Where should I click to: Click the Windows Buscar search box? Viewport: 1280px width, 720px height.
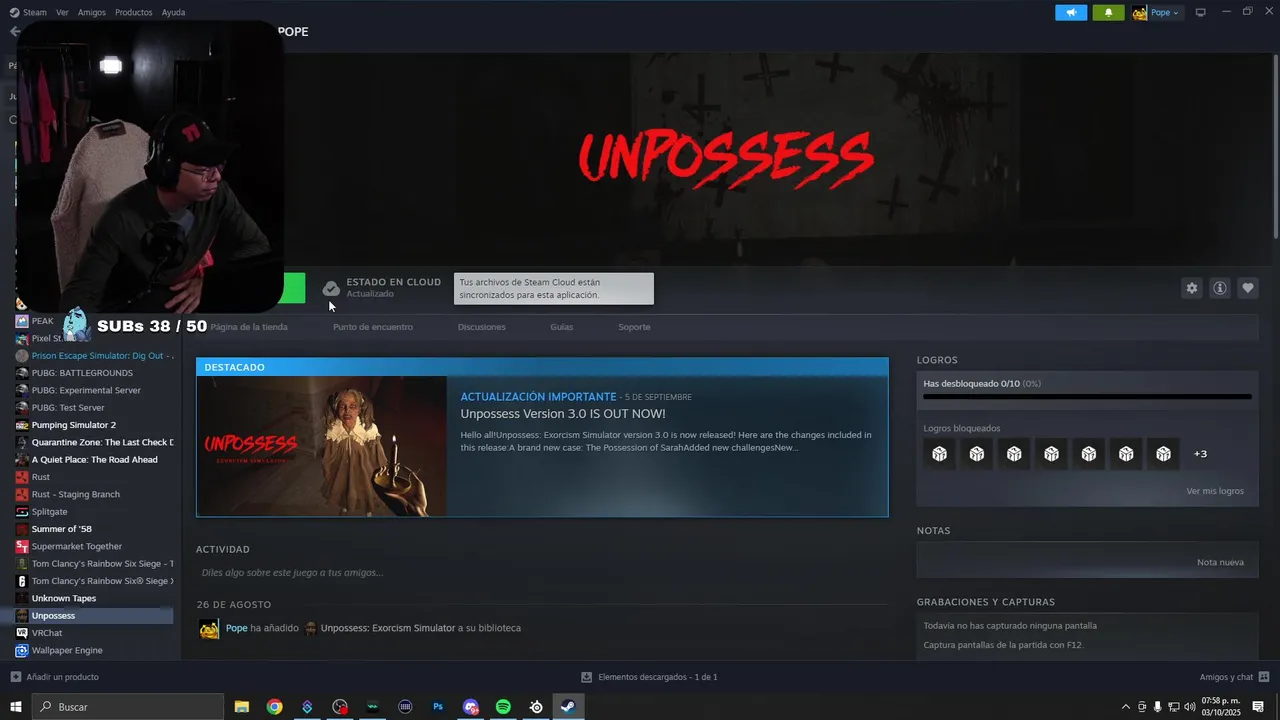[128, 707]
